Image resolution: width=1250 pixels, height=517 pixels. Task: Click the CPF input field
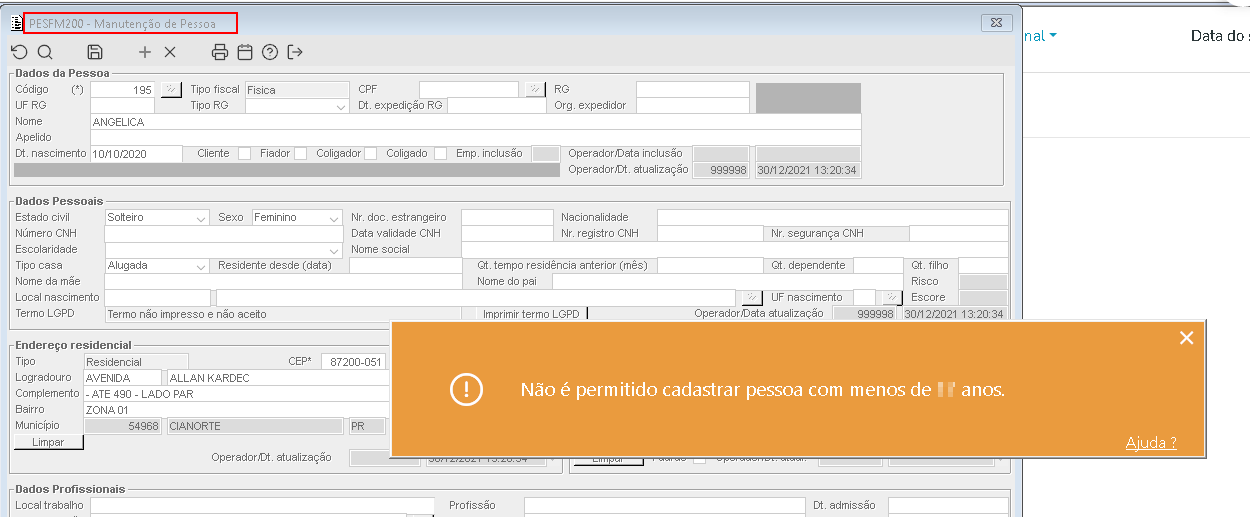[469, 89]
